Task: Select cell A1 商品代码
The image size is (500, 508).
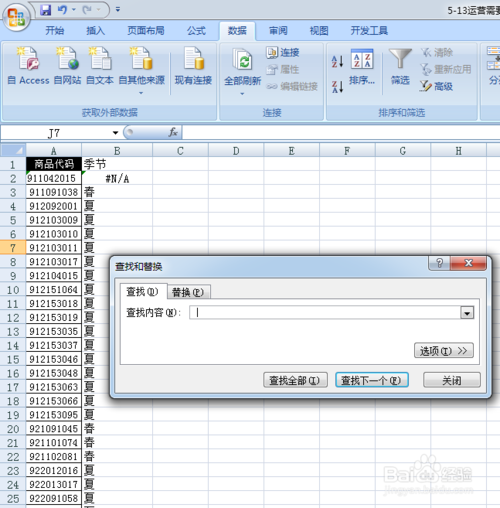Action: [54, 164]
